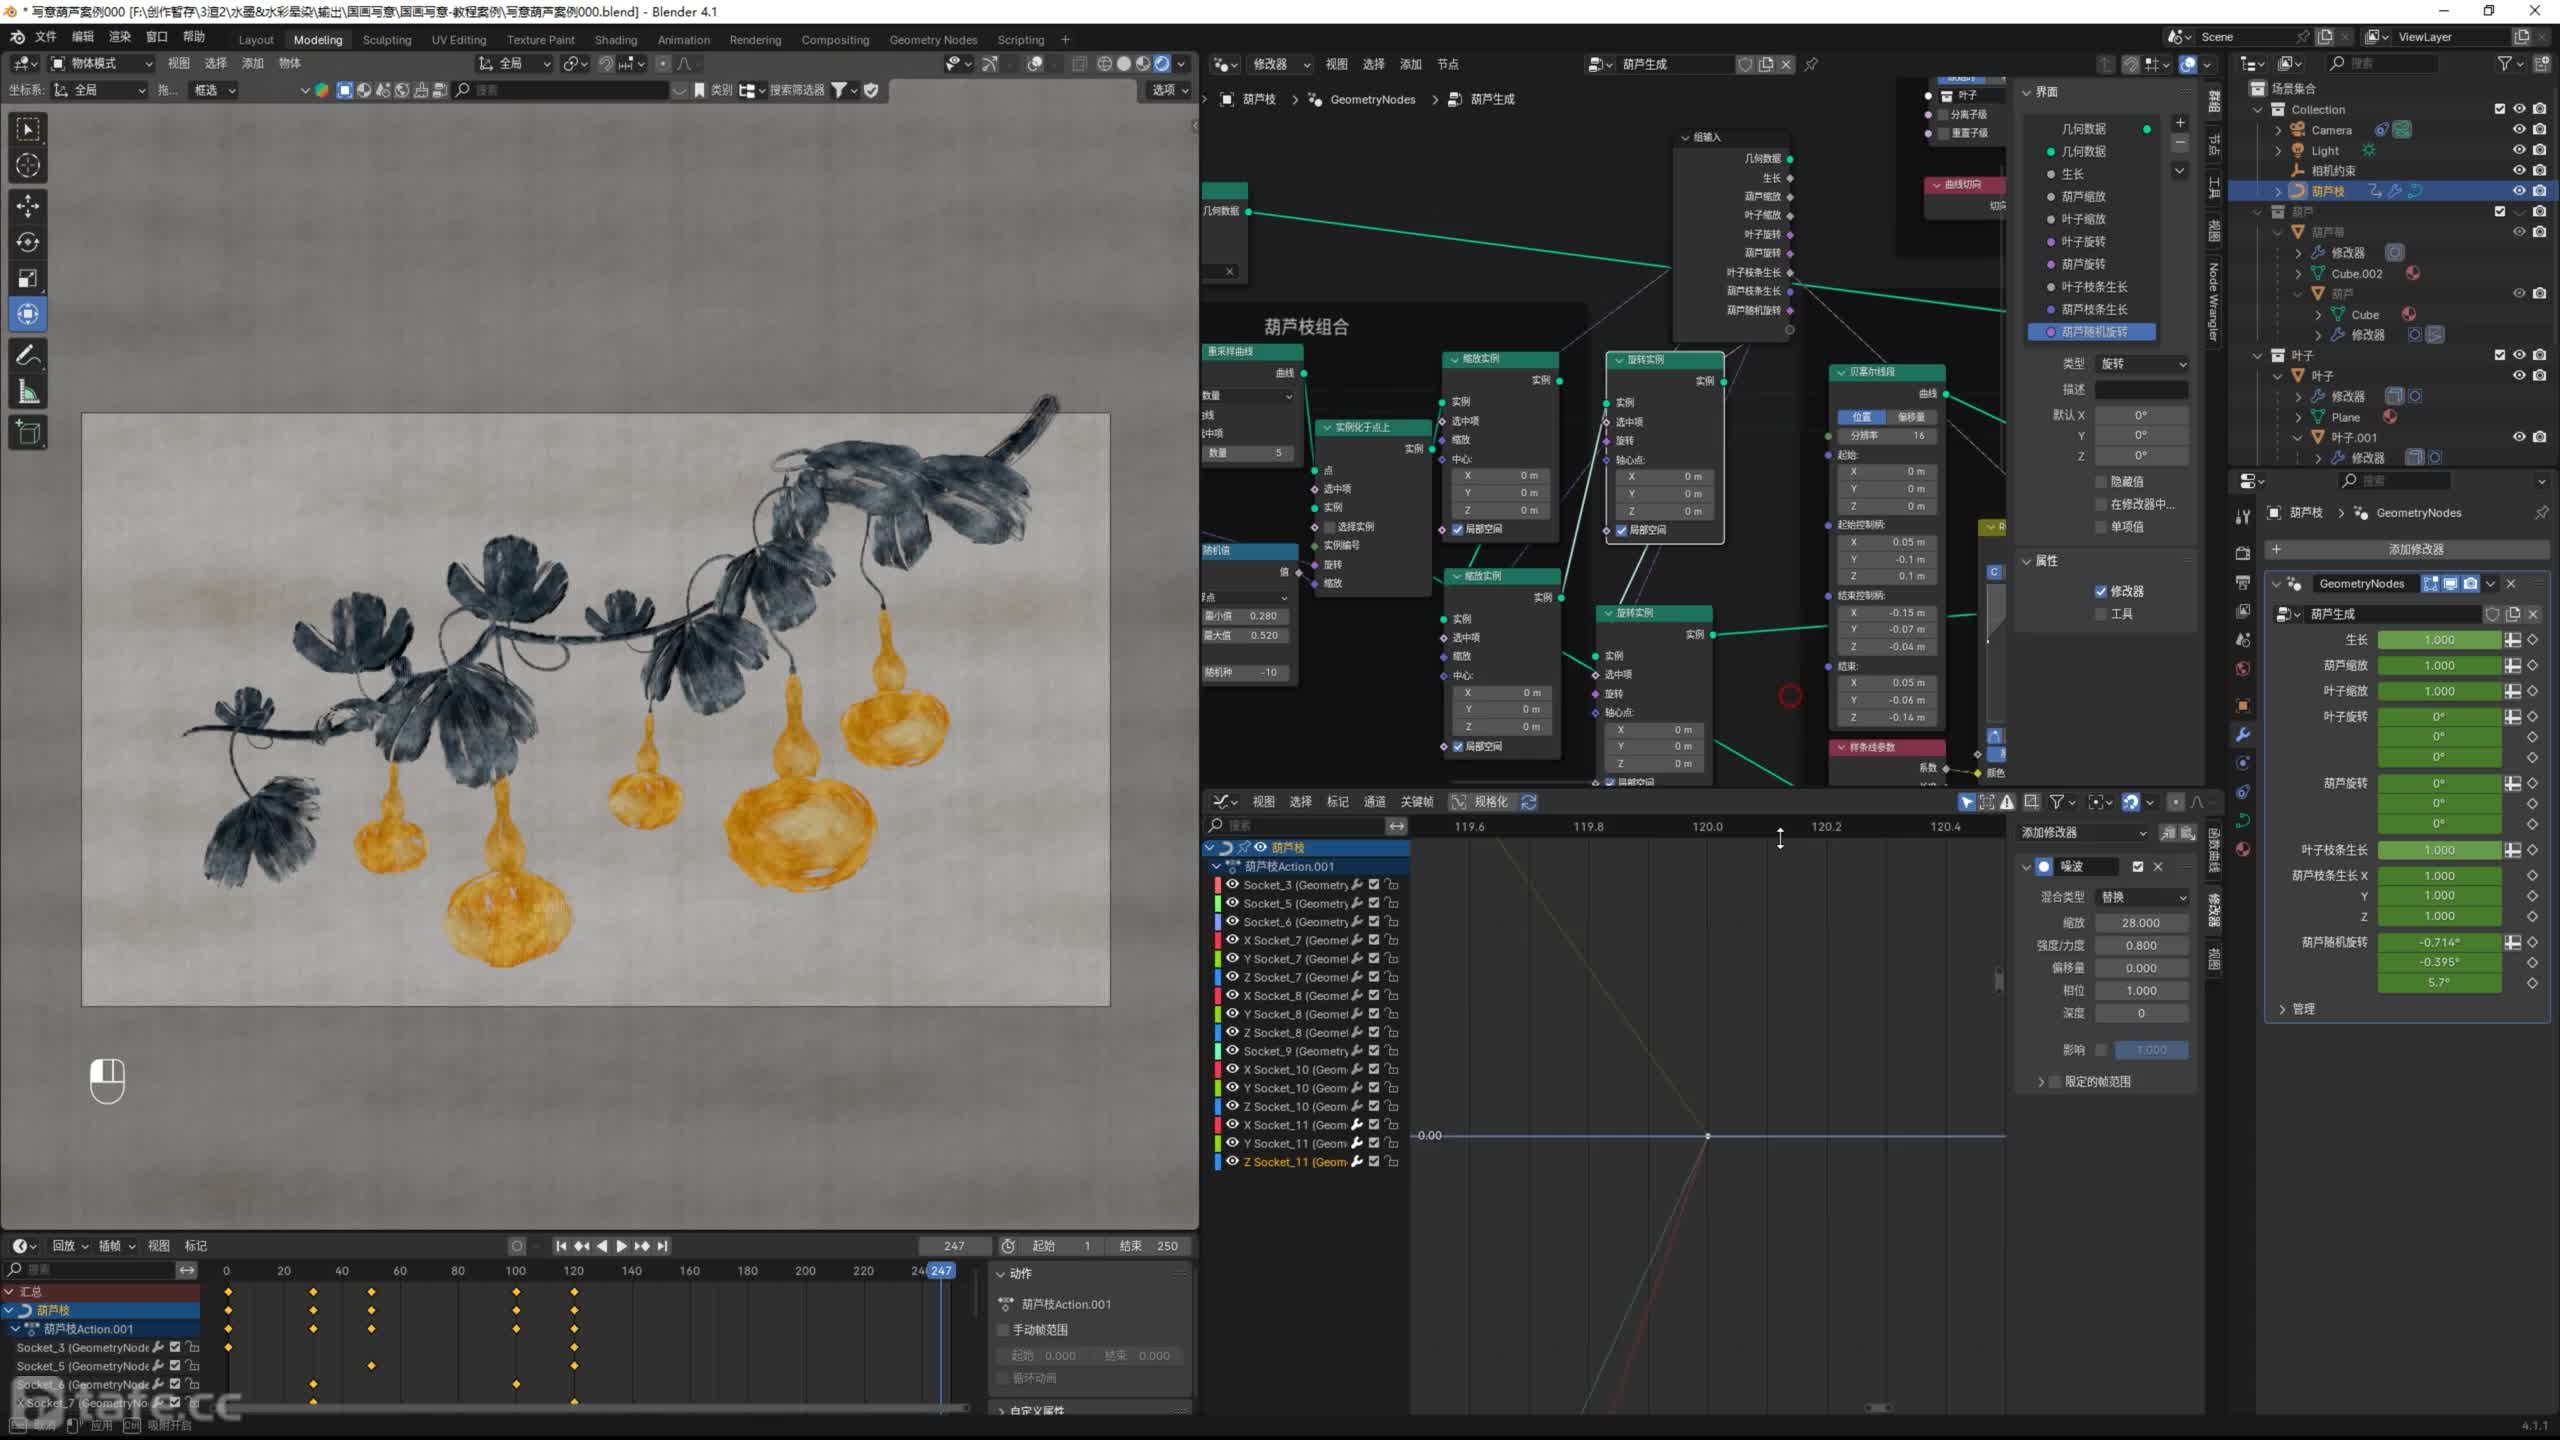
Task: Select the Rotate tool in viewport toolbar
Action: point(28,242)
